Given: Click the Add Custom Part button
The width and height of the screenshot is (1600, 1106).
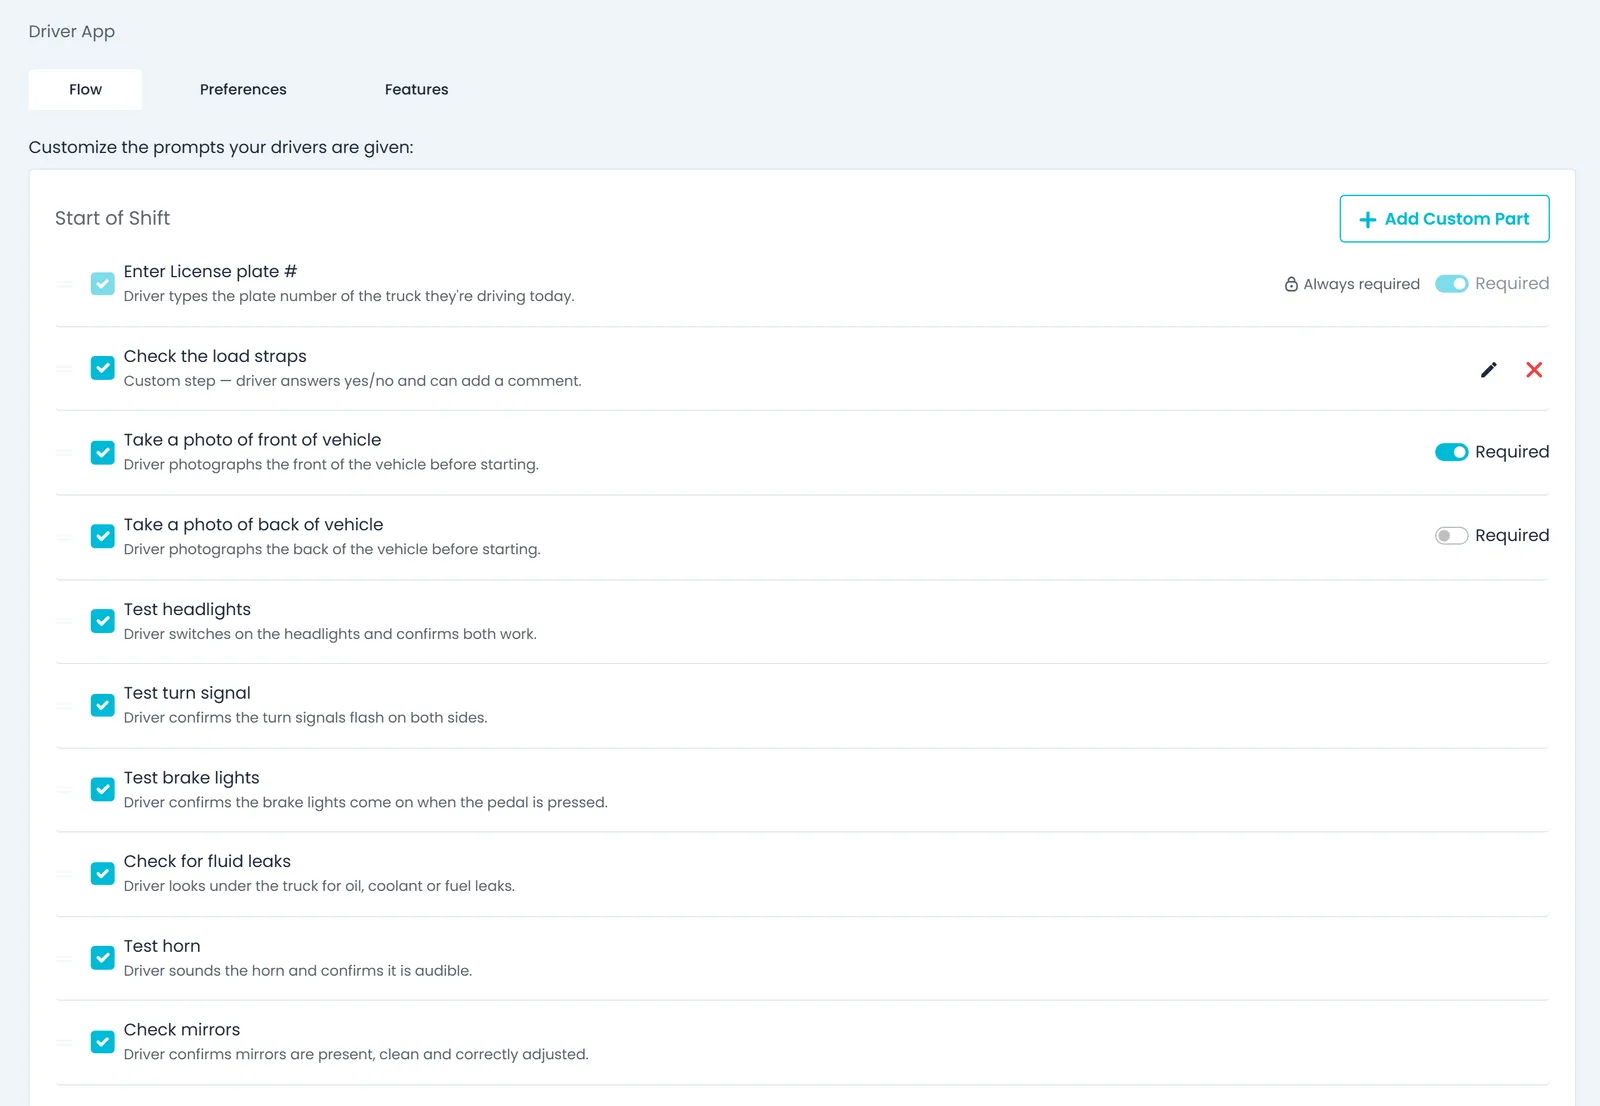Looking at the screenshot, I should pyautogui.click(x=1444, y=219).
